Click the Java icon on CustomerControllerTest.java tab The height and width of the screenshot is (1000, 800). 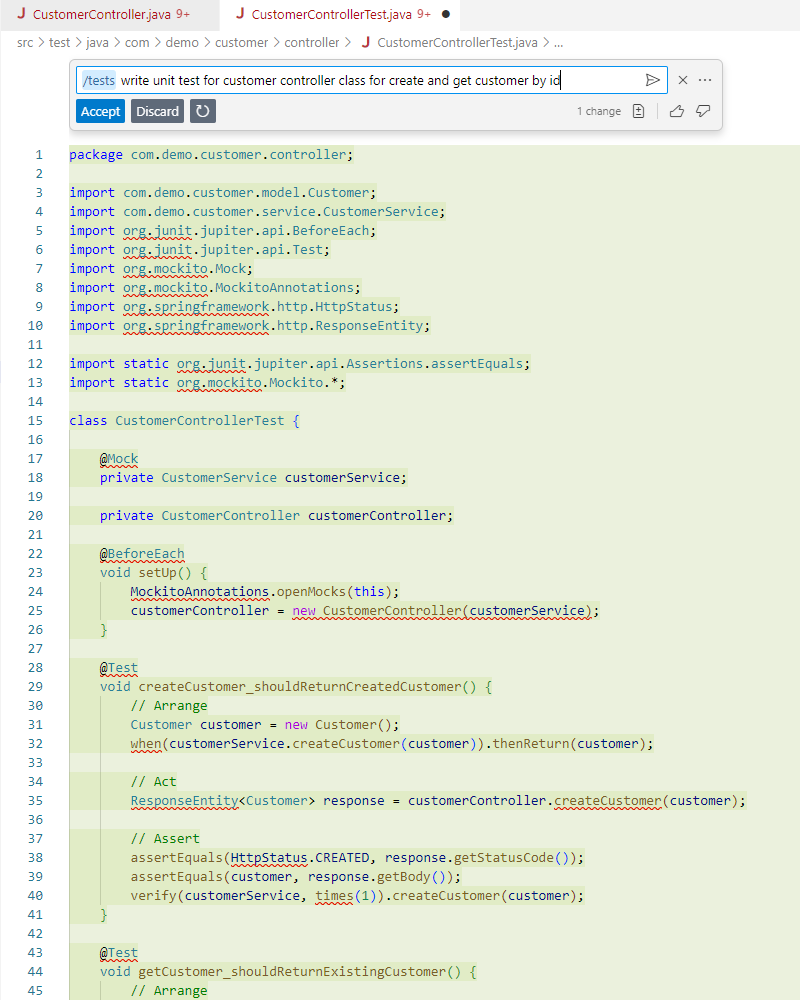(240, 13)
